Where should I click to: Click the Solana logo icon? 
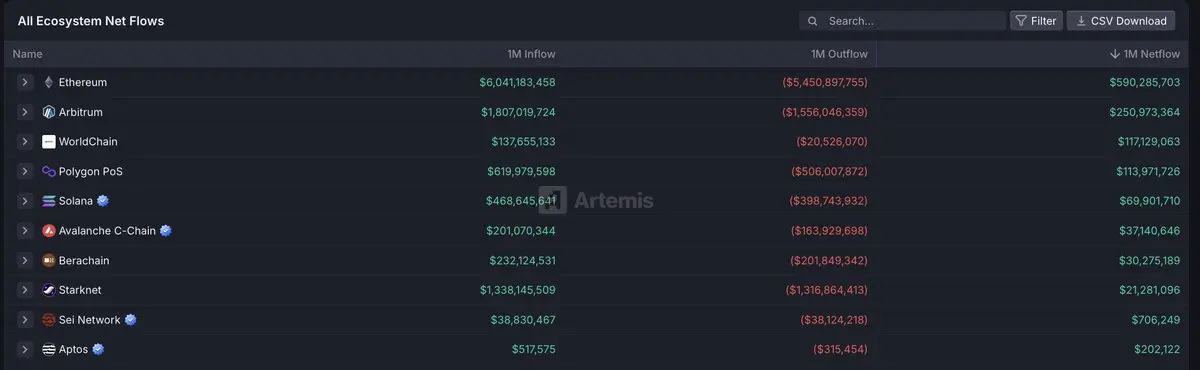49,201
